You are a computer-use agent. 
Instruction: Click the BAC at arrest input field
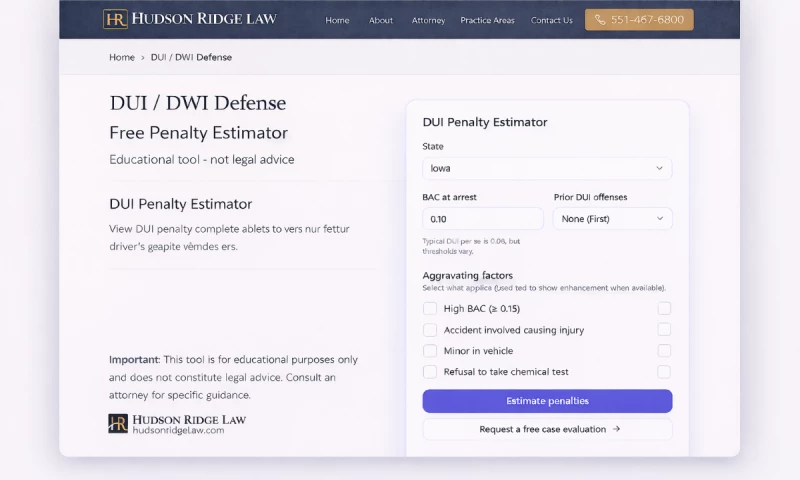[482, 219]
